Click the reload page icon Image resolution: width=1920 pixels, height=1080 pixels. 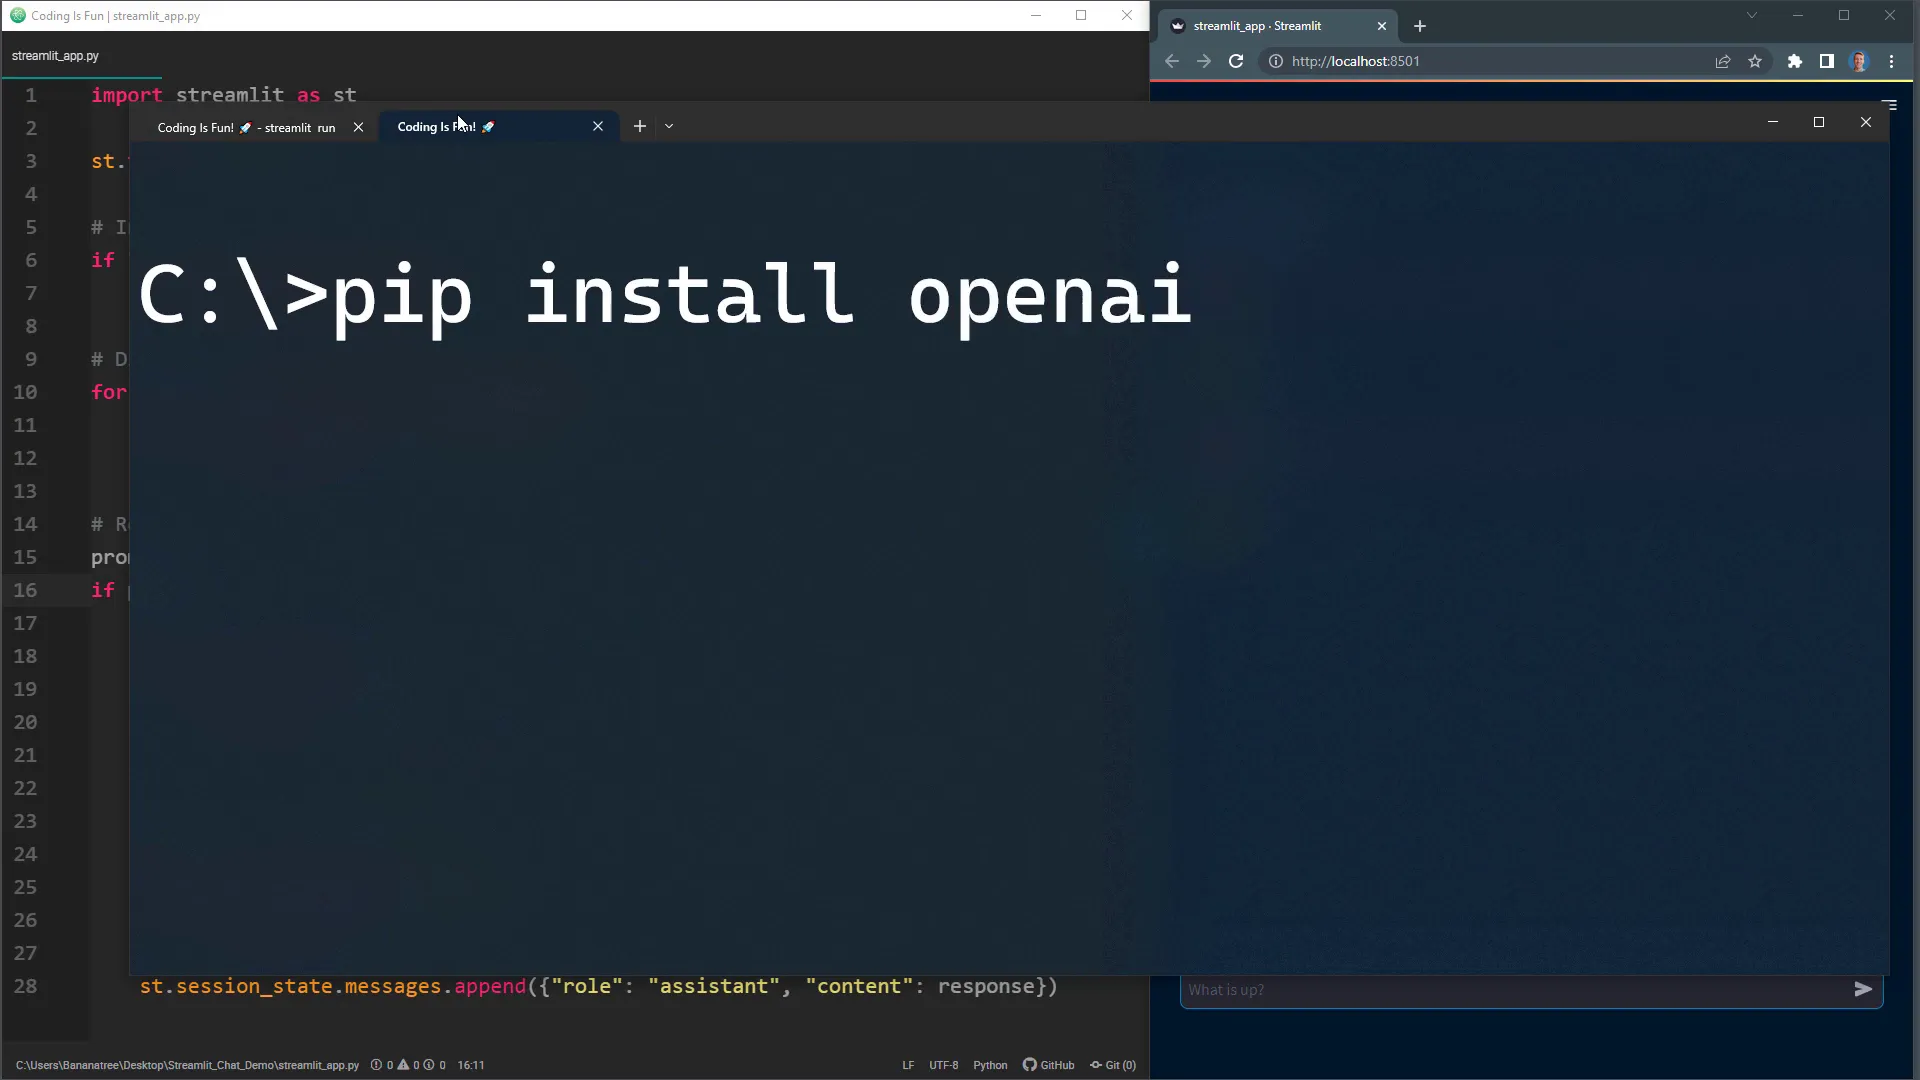(x=1236, y=61)
